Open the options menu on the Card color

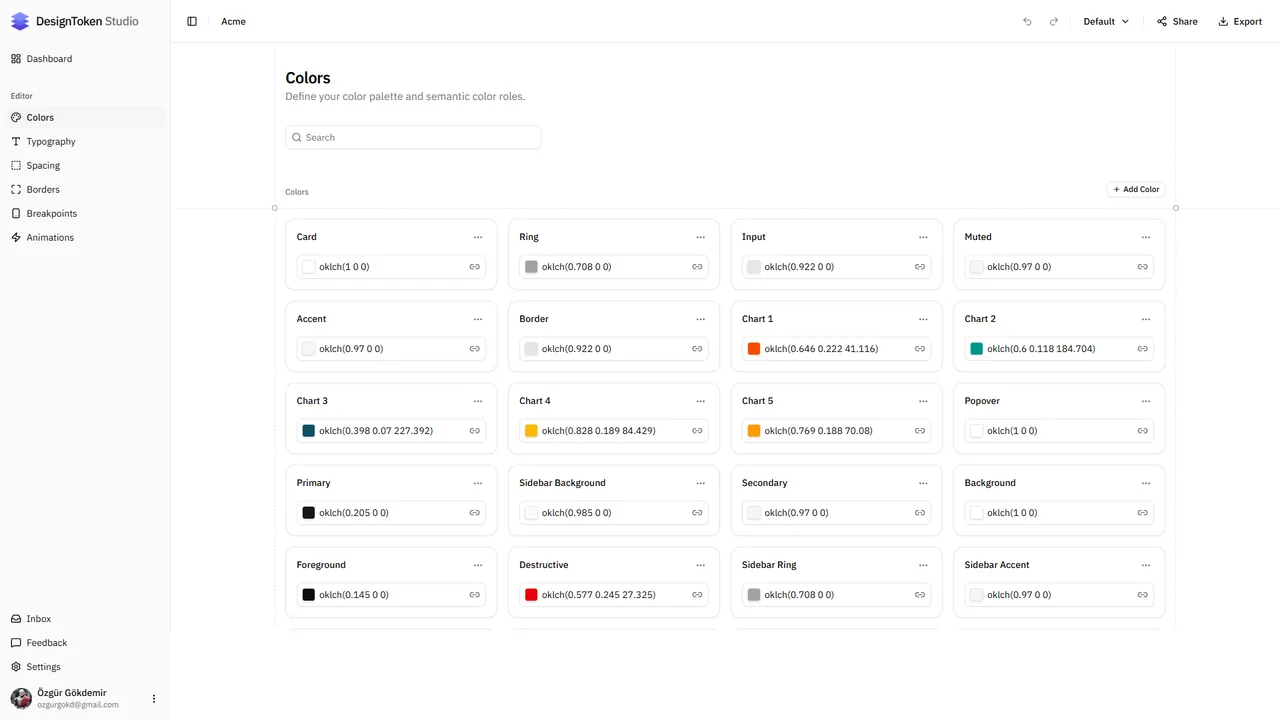[x=478, y=237]
